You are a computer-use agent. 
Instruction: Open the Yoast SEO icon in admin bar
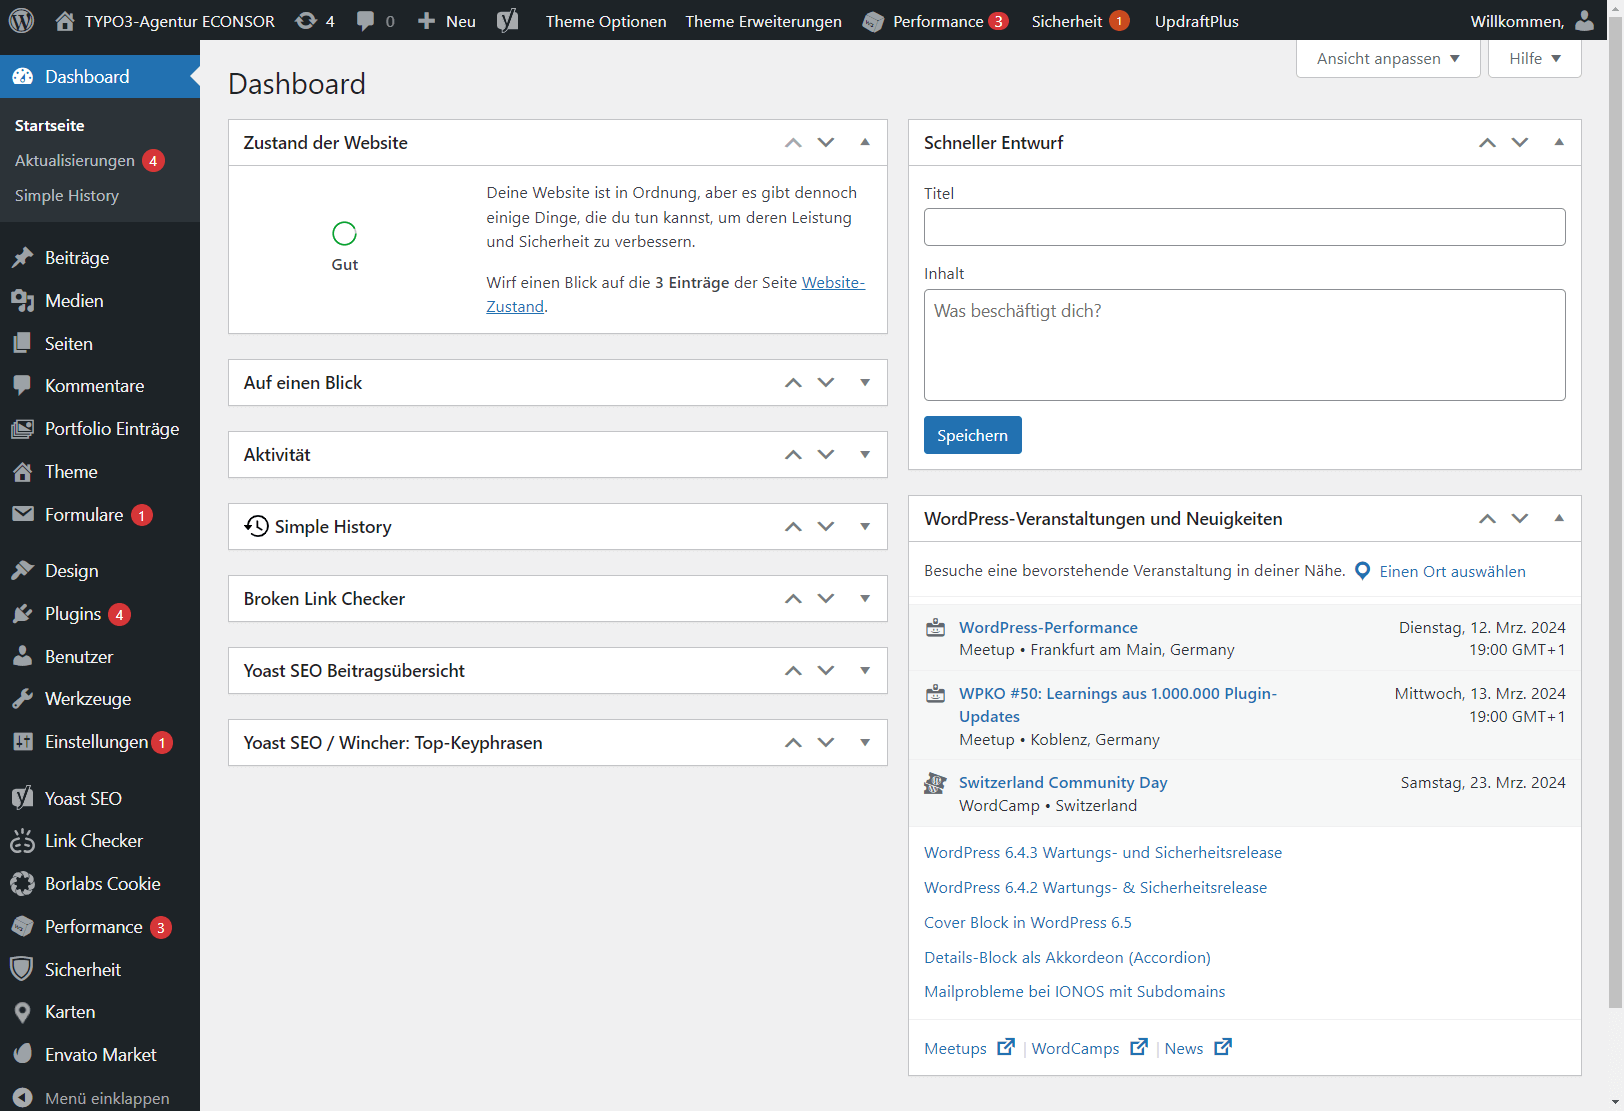coord(508,21)
